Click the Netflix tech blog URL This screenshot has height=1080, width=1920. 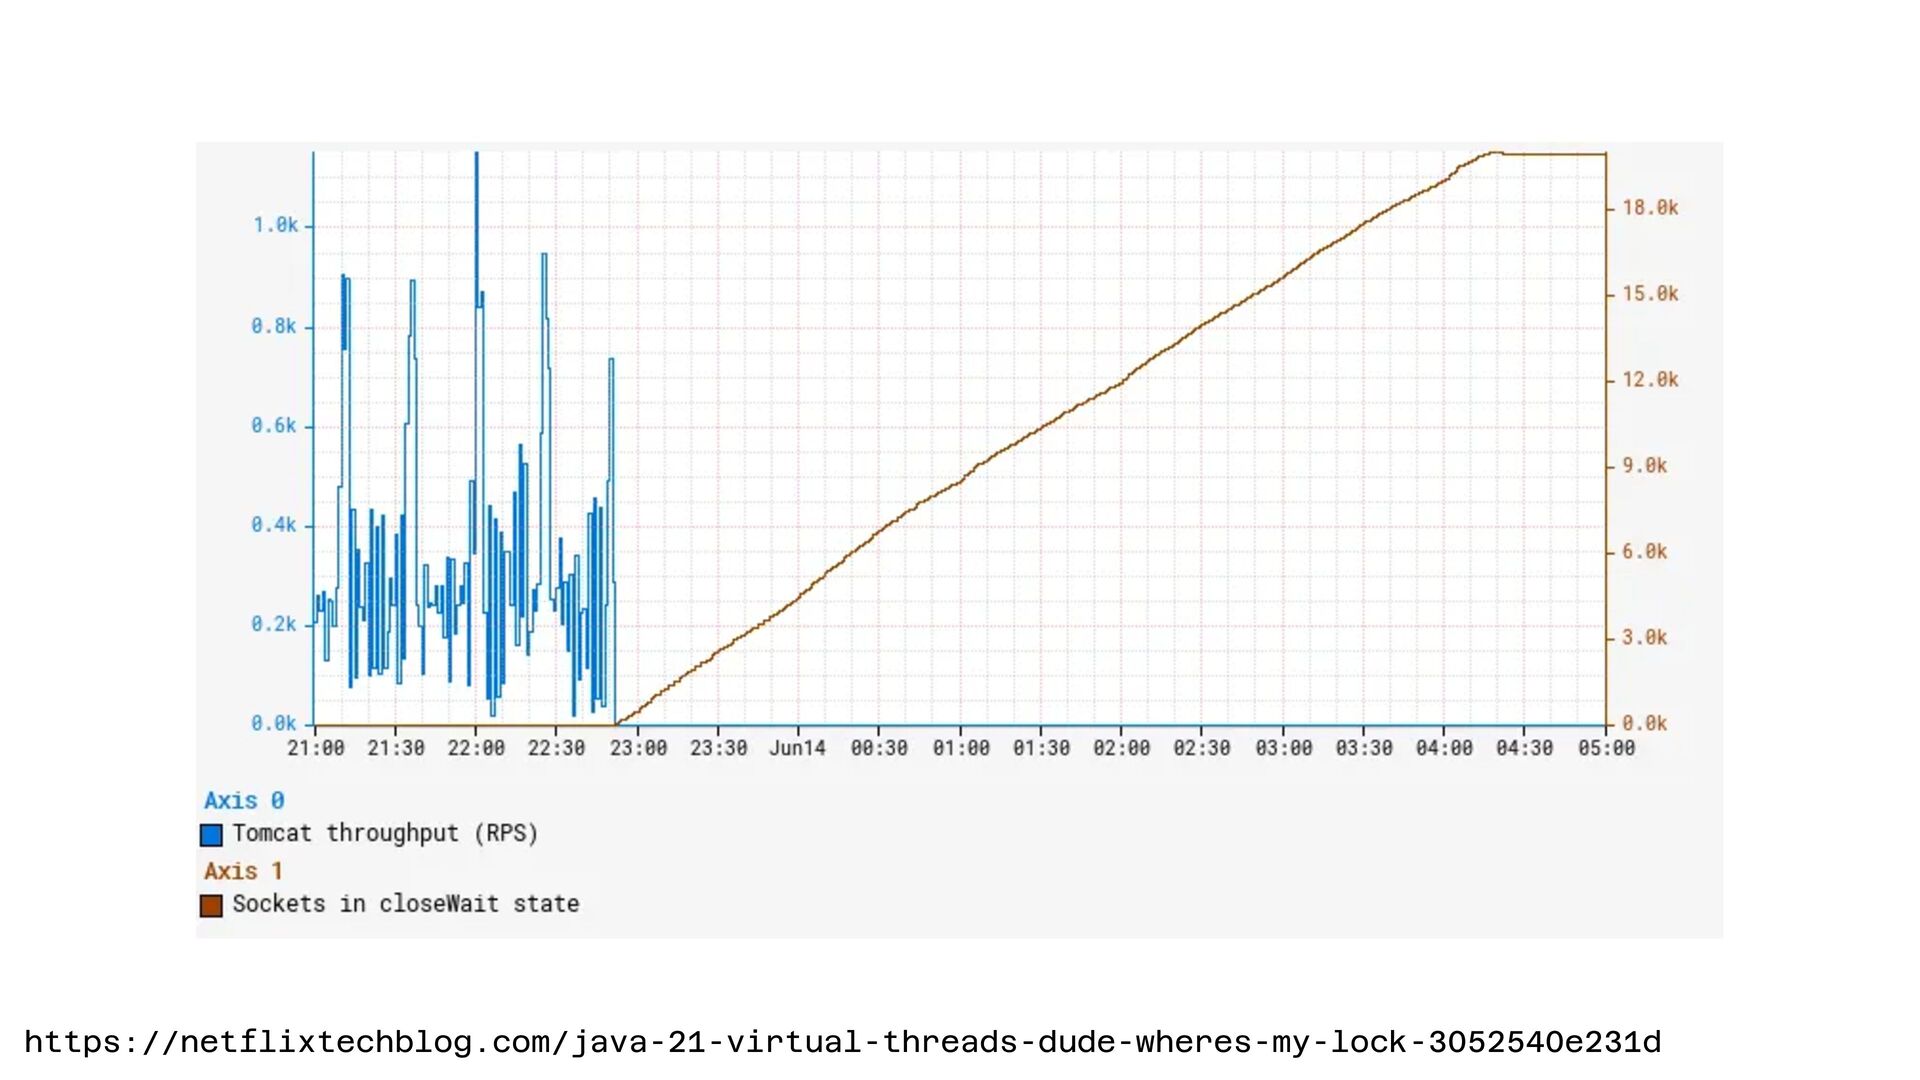coord(842,1042)
